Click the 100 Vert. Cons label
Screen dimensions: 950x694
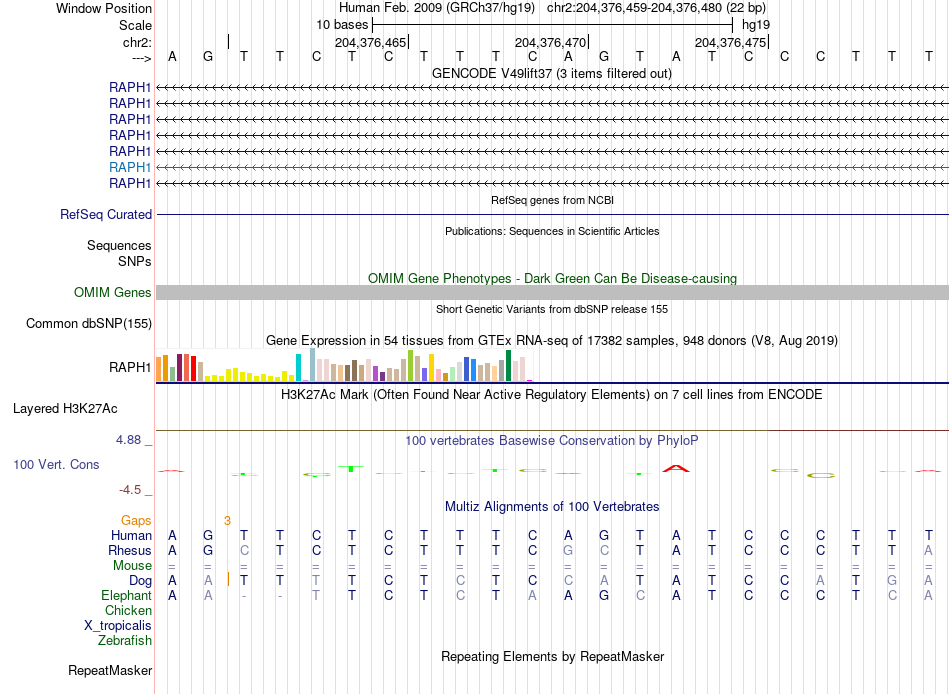coord(56,465)
